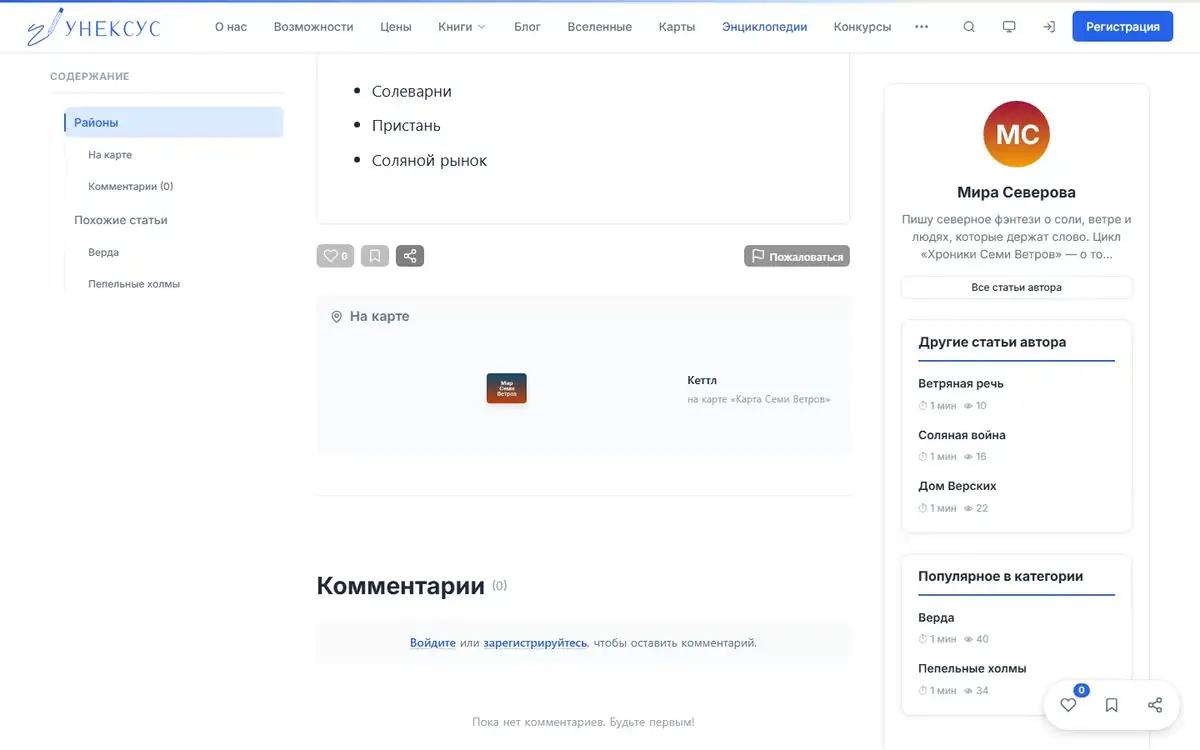Click the Другие статьи автора heading

(x=992, y=342)
